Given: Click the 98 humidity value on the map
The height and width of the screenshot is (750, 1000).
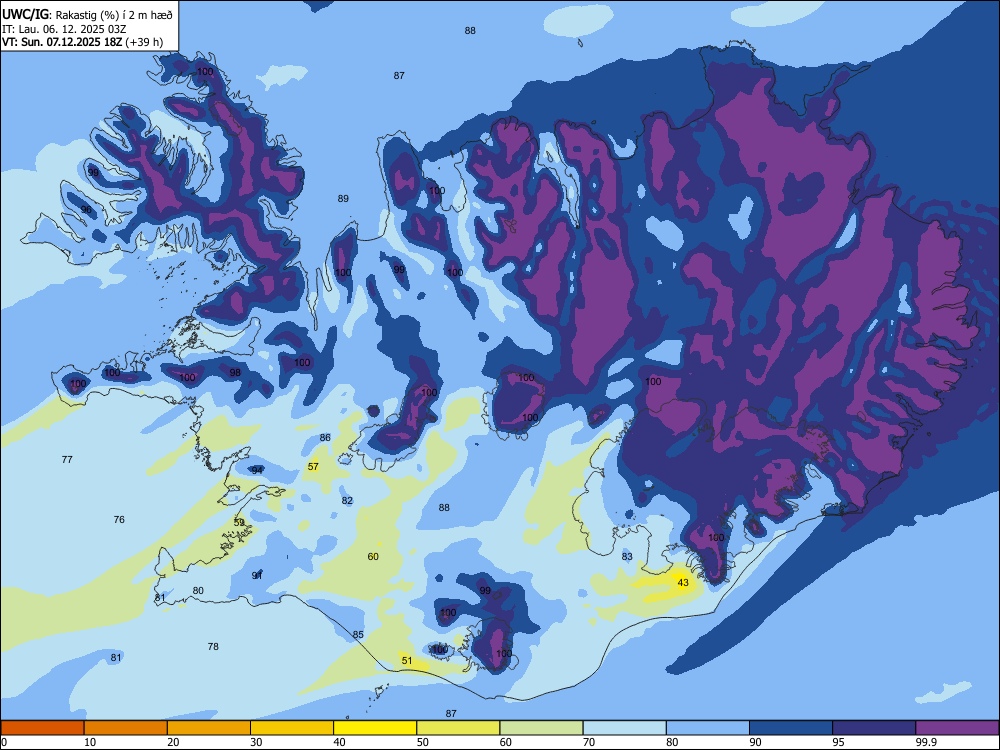Looking at the screenshot, I should click(235, 373).
